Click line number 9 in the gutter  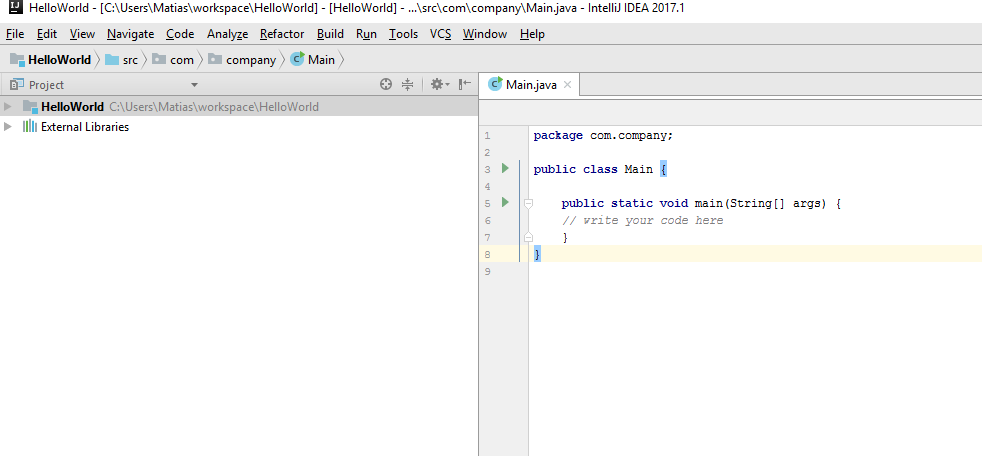pos(487,272)
